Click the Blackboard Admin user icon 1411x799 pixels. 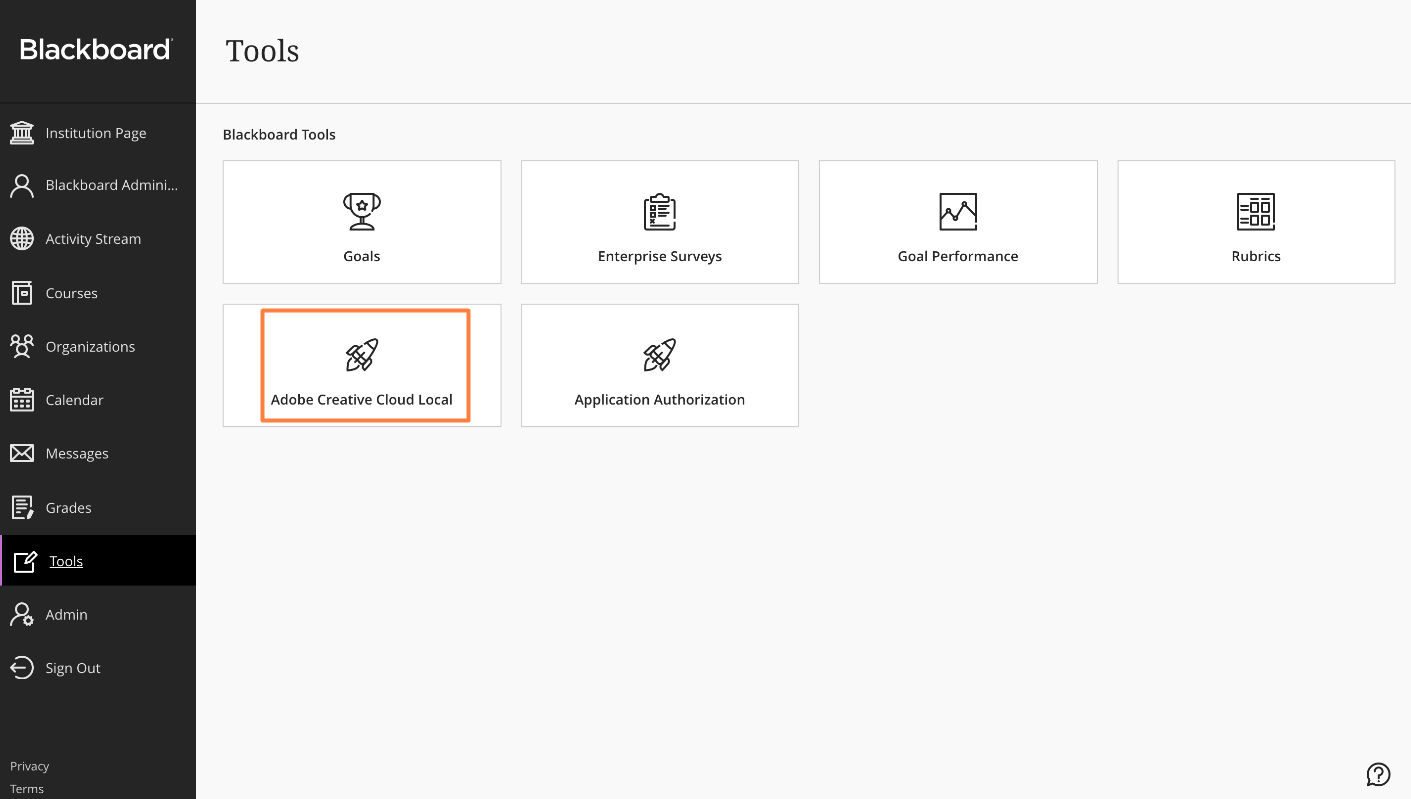tap(21, 186)
